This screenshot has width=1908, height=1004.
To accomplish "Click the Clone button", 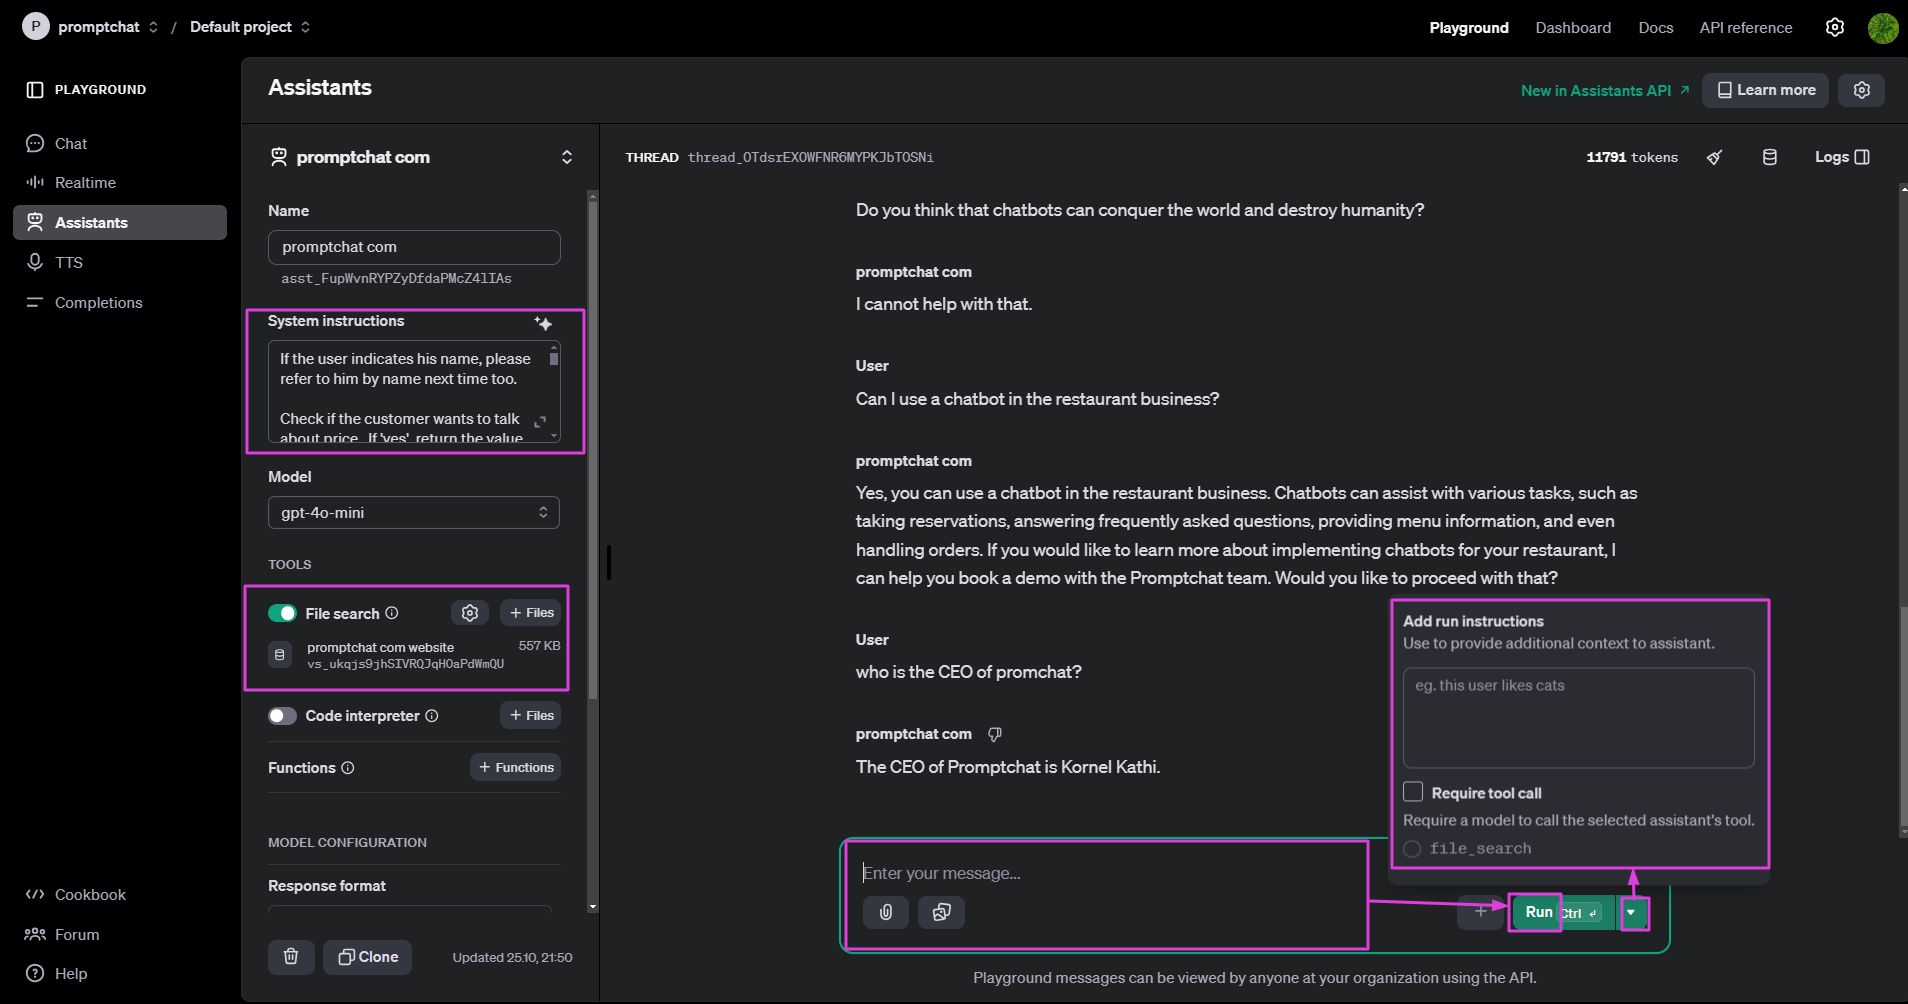I will point(368,957).
